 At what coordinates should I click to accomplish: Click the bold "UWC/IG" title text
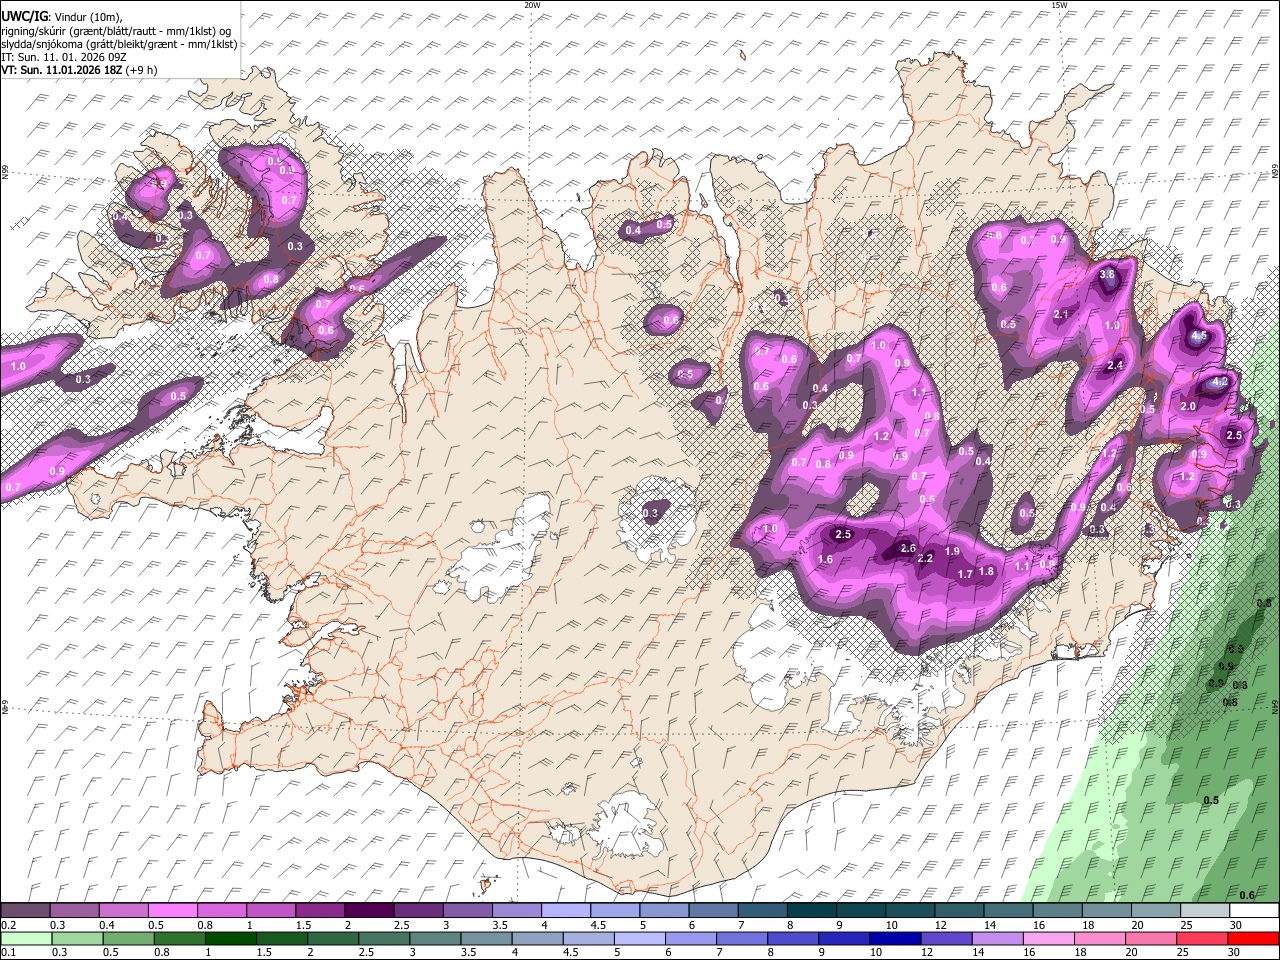pyautogui.click(x=24, y=16)
